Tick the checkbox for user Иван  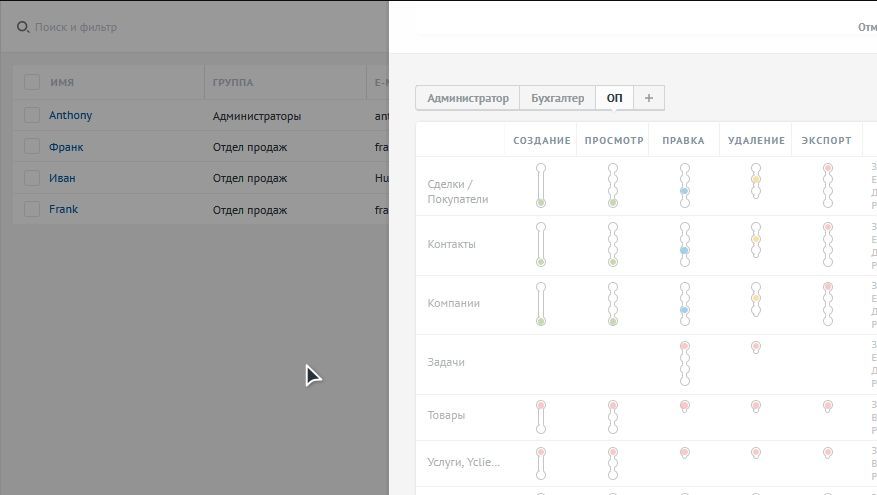click(32, 178)
